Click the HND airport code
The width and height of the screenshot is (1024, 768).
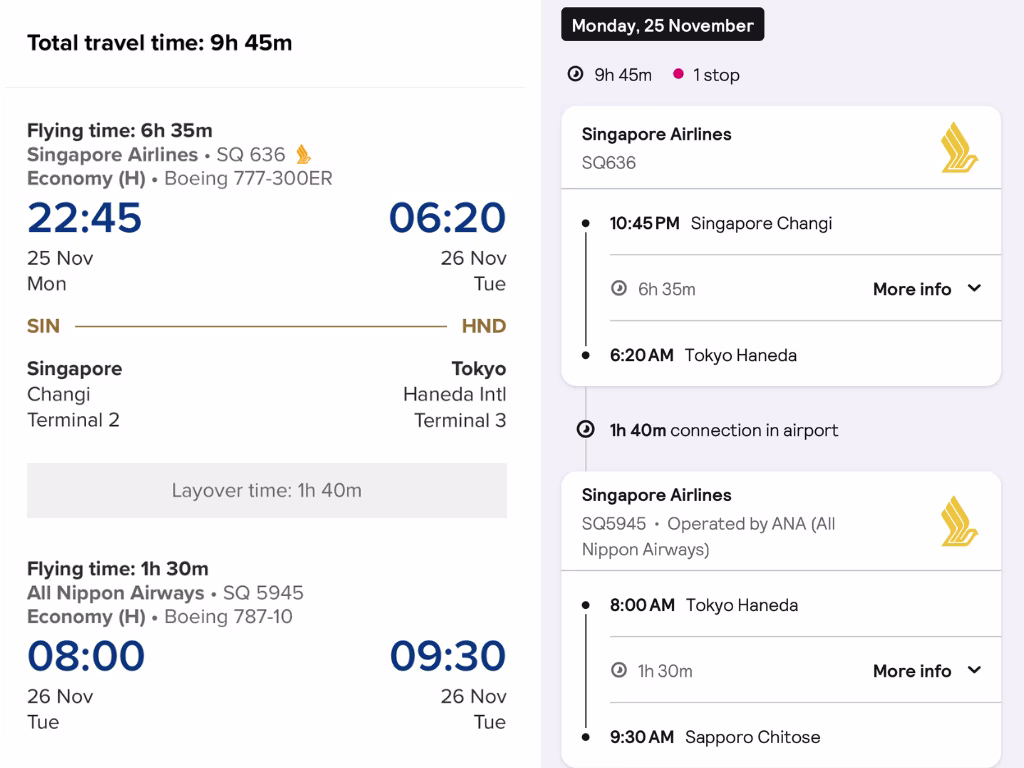pos(484,326)
